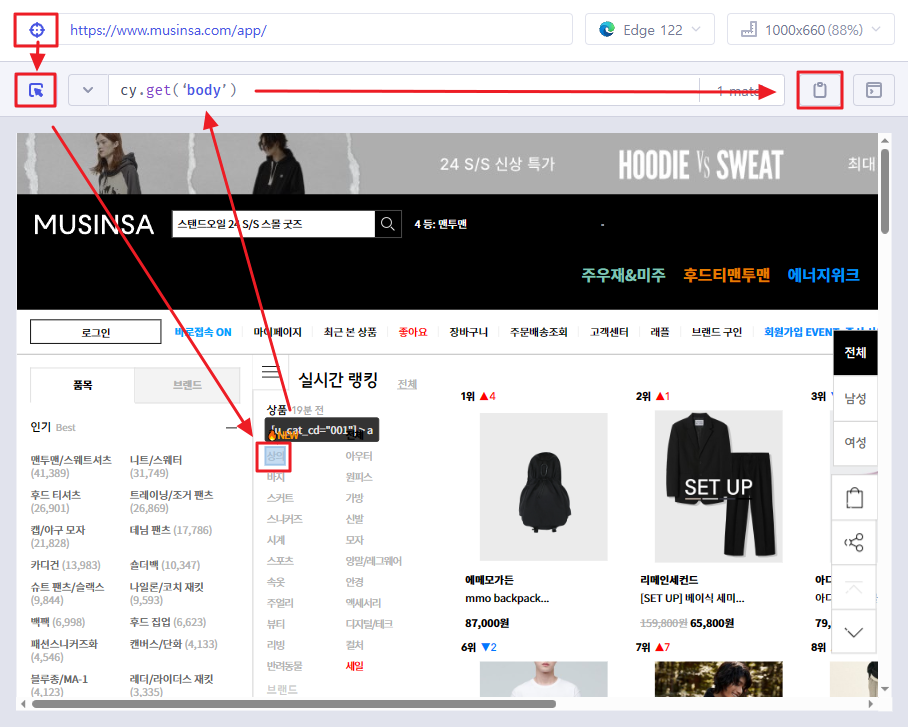Click the vertical scrollbar thumb
This screenshot has width=908, height=727.
885,191
